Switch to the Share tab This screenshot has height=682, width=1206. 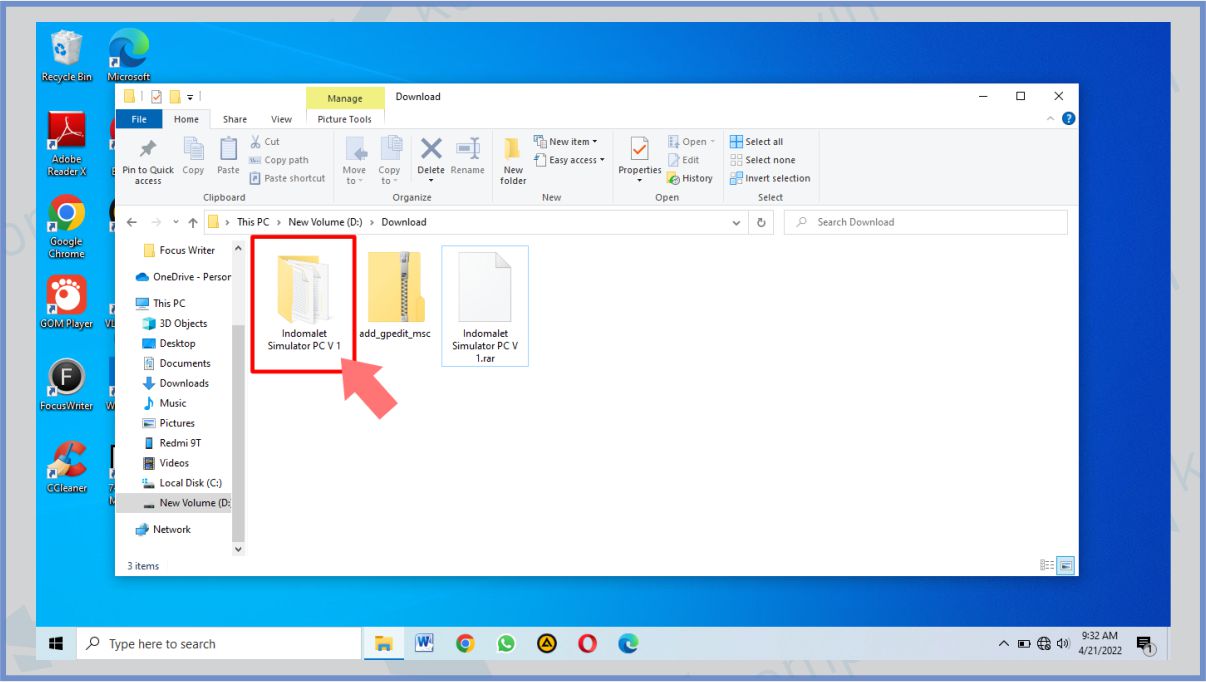coord(235,119)
